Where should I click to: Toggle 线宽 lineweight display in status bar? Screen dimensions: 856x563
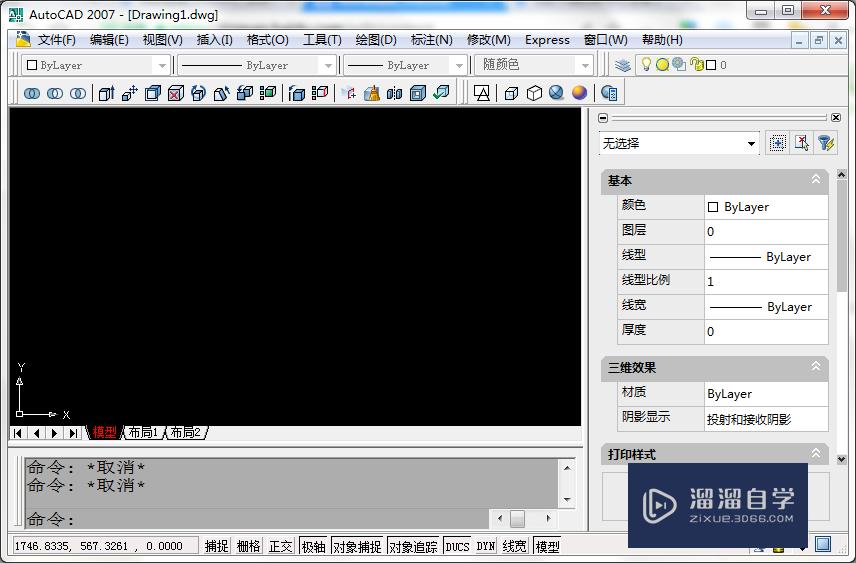[514, 546]
